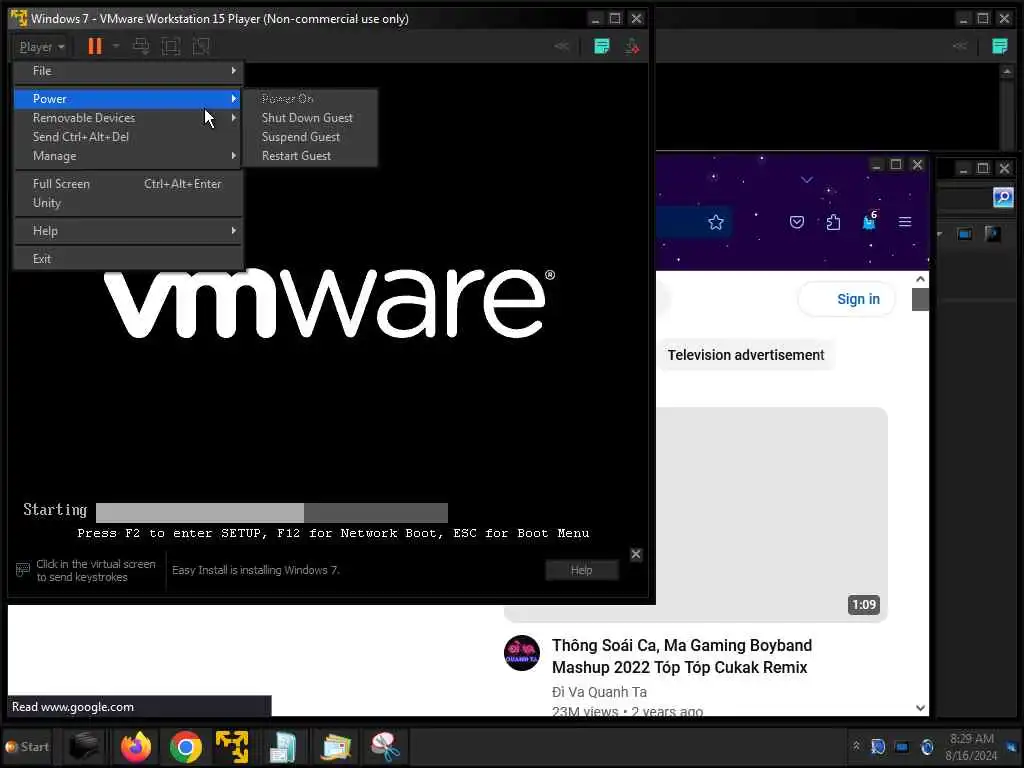Image resolution: width=1024 pixels, height=768 pixels.
Task: Click the collapse toolbar double-arrow icon
Action: coord(562,46)
